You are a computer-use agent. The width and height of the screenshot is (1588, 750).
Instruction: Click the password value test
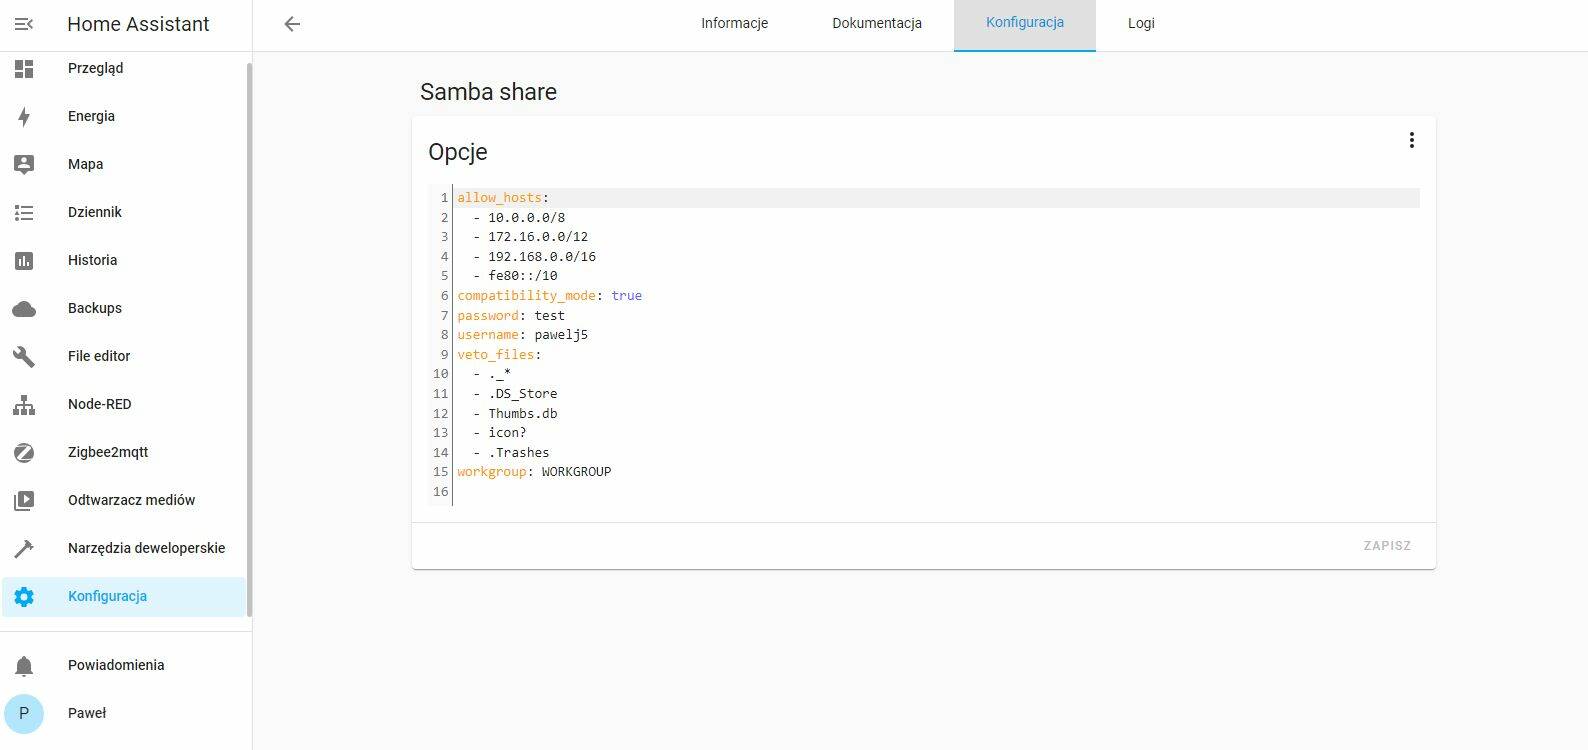click(550, 315)
